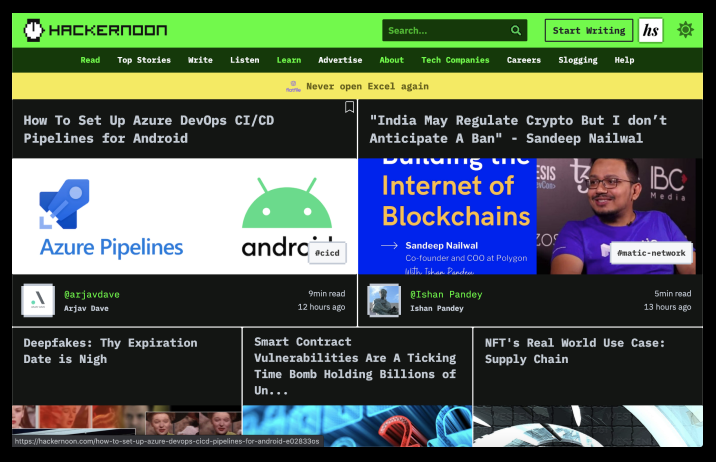
Task: Click the '12 hours ago' timestamp
Action: tap(321, 307)
